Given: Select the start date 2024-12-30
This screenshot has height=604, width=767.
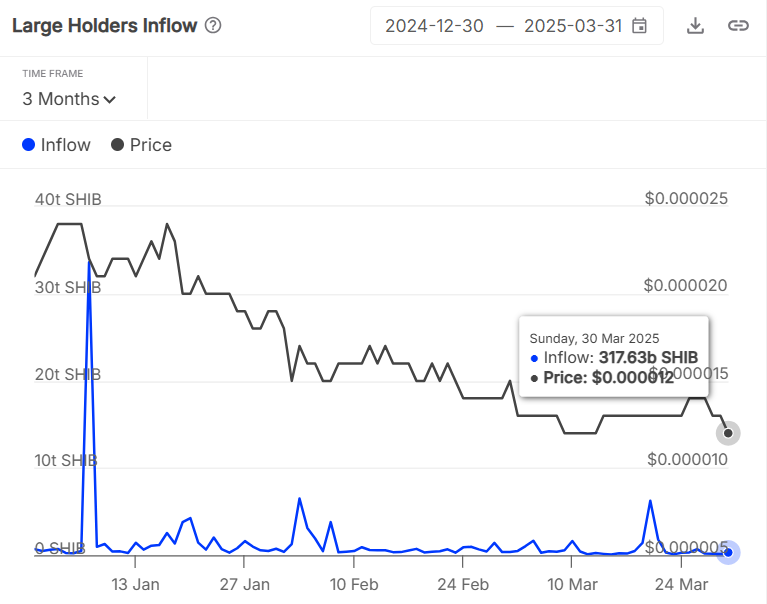Looking at the screenshot, I should [434, 25].
